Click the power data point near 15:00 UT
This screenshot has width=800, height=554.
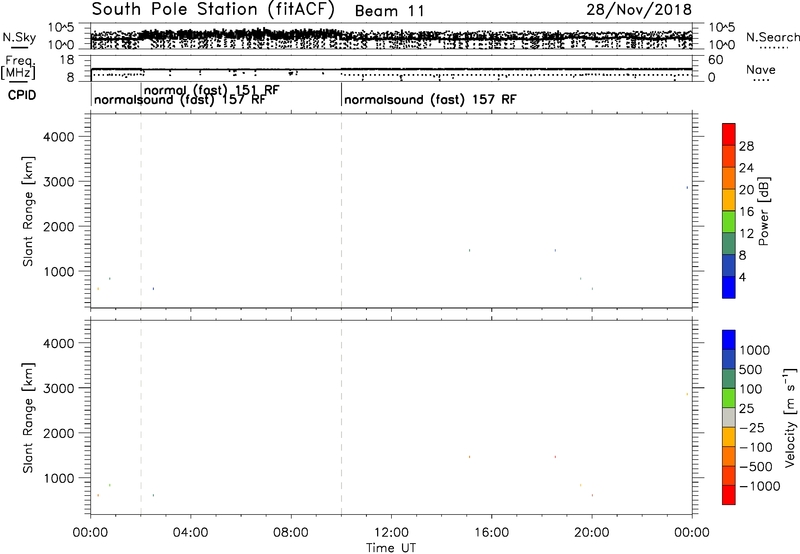pos(469,250)
